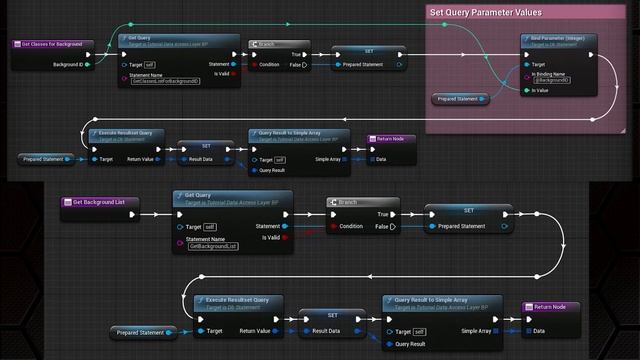Click Is Valid pin on Get Query, Get Classes for Background graph

click(x=233, y=74)
